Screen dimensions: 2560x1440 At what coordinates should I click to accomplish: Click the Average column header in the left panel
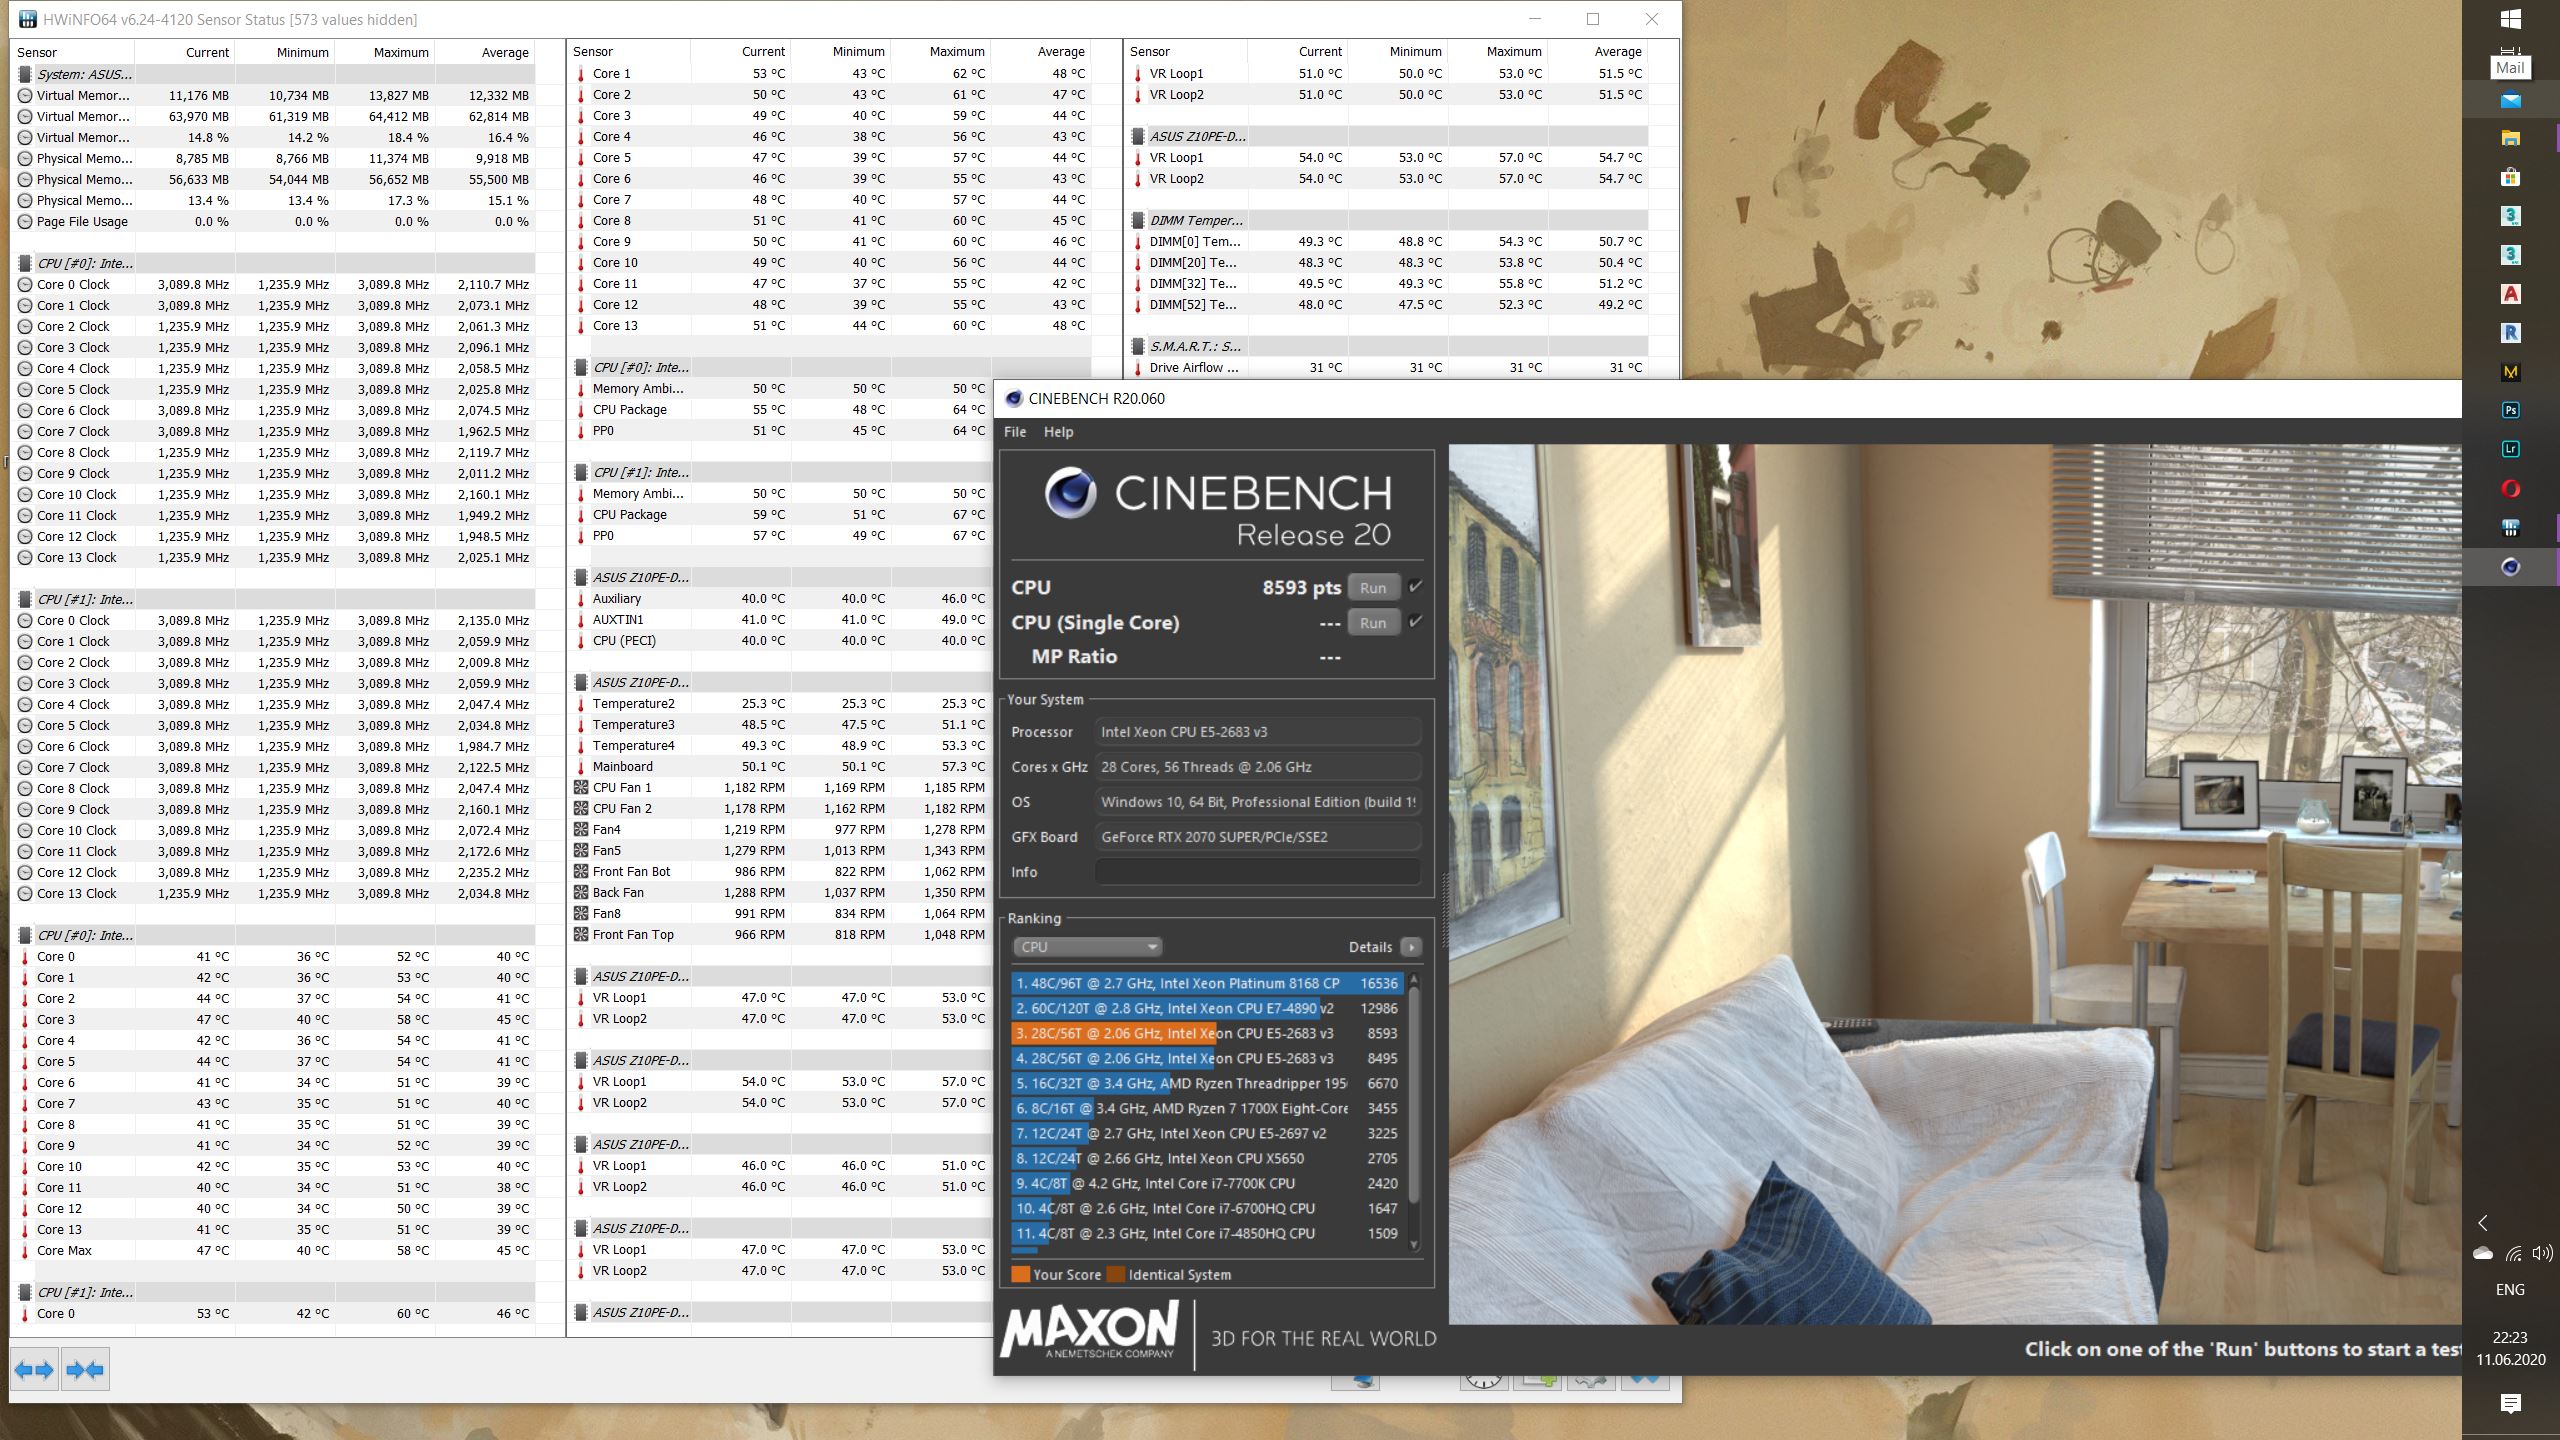tap(505, 52)
